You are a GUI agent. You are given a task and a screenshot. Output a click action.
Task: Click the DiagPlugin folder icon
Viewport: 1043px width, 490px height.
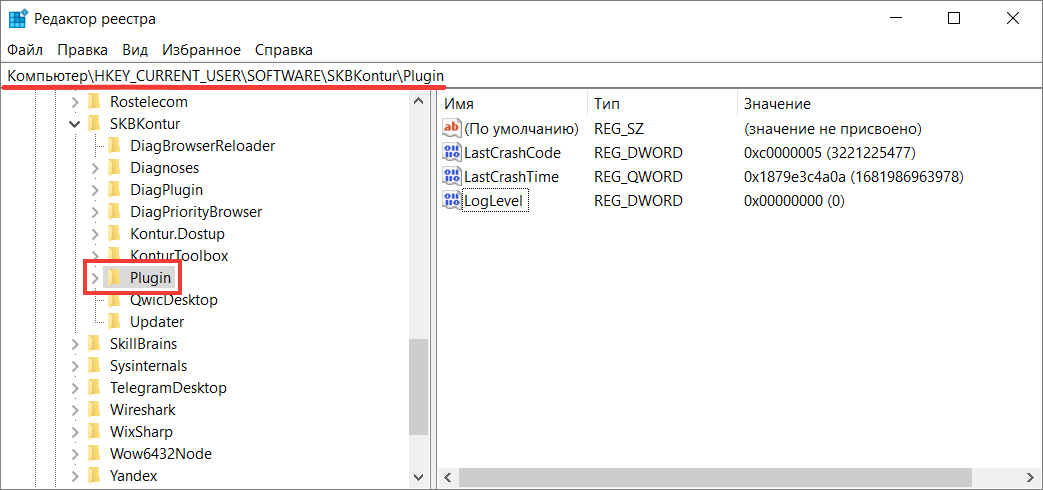[x=114, y=189]
